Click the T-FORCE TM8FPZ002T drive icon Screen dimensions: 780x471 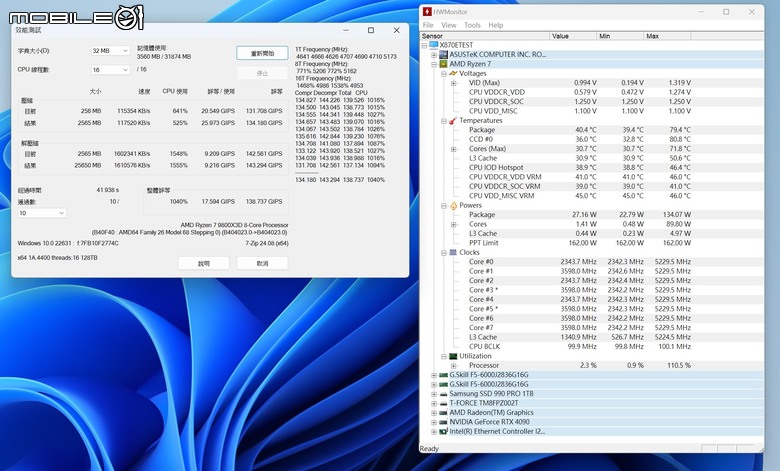coord(443,403)
